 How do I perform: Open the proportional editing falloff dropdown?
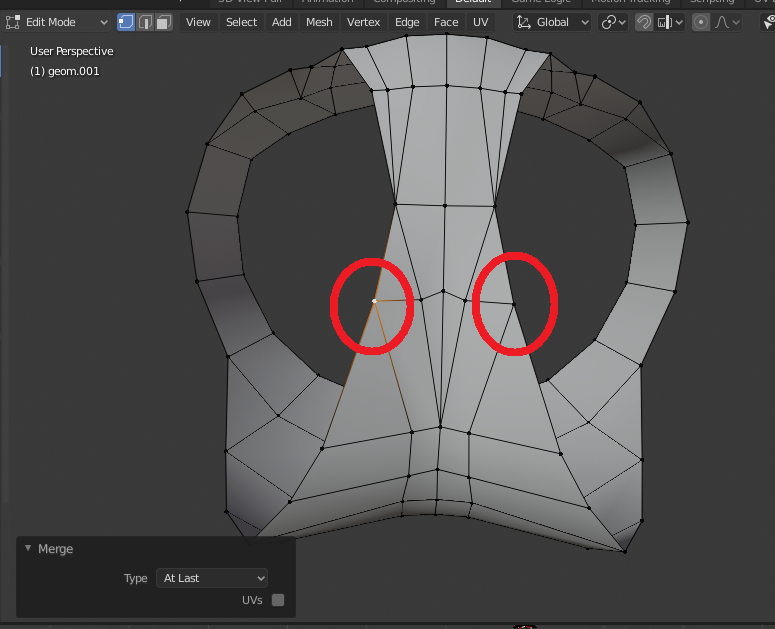pos(727,22)
